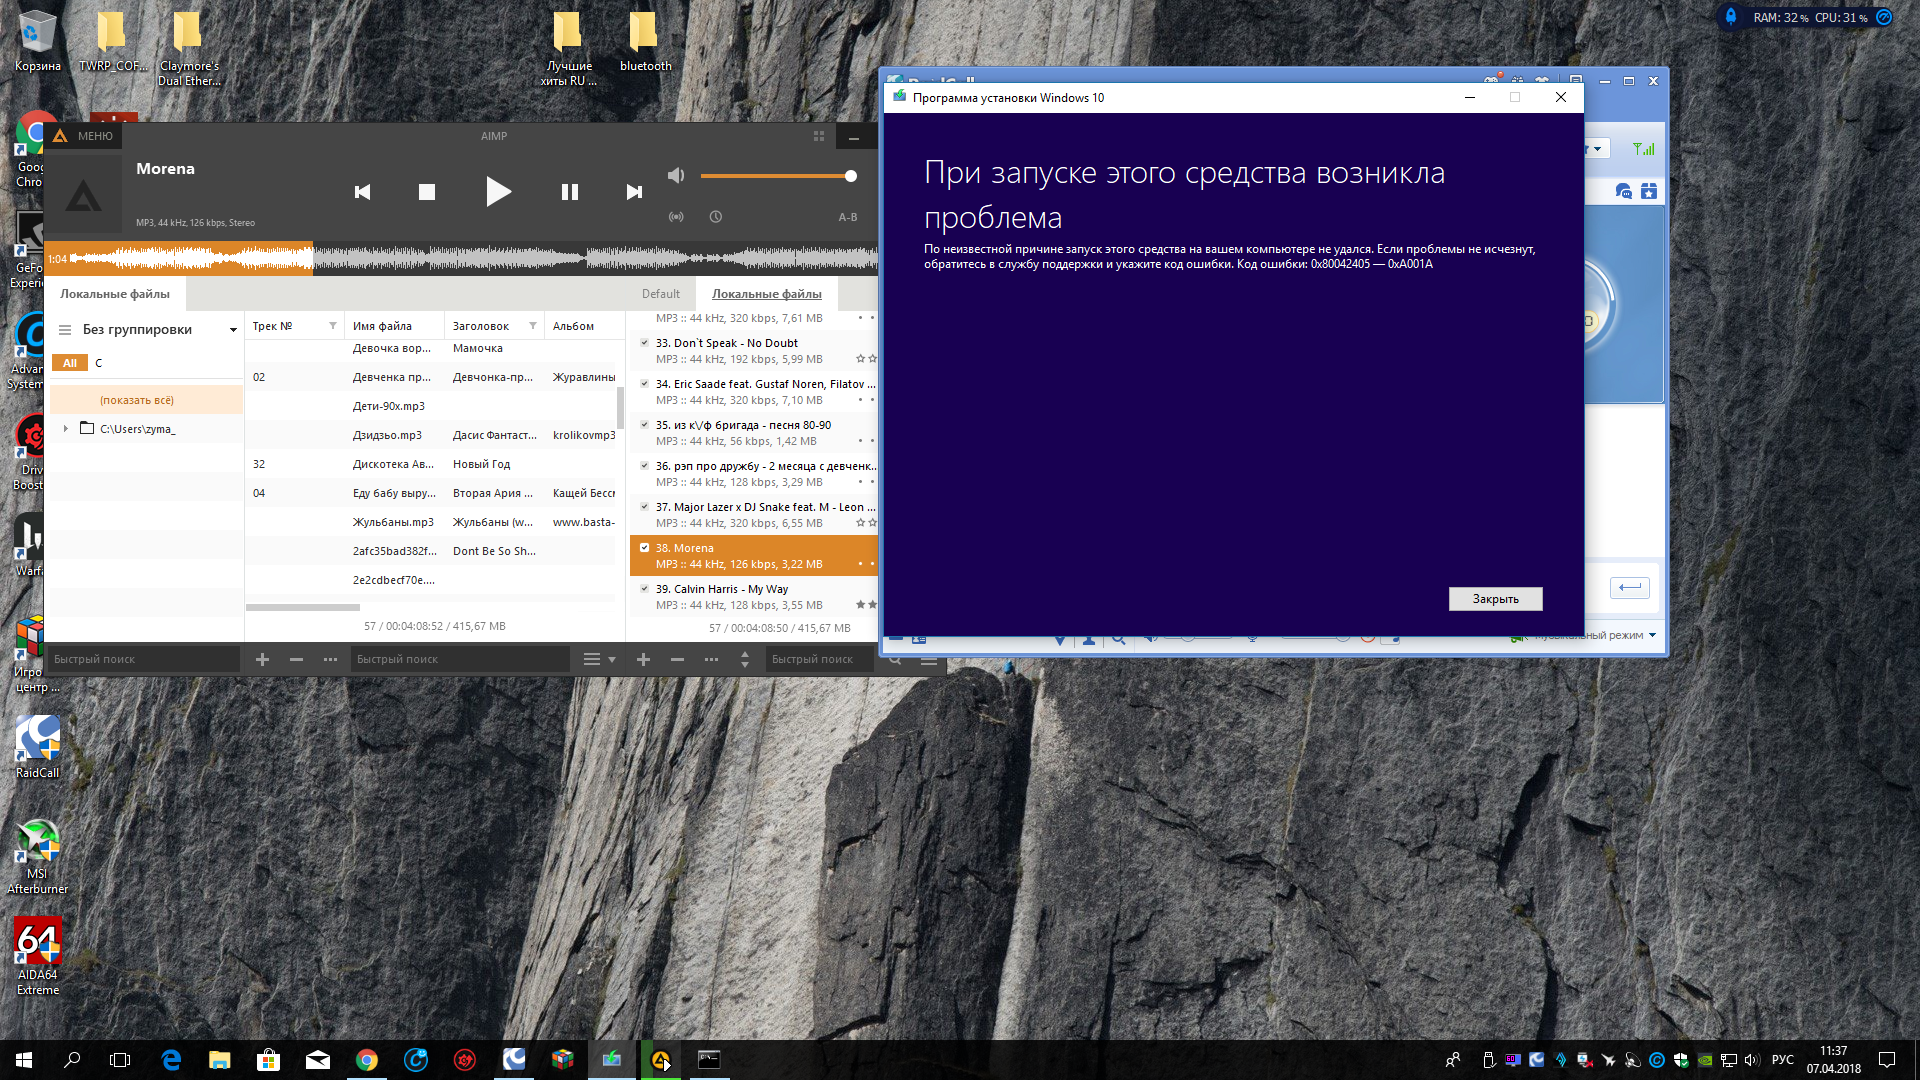Toggle the star rating for track 37
1920x1080 pixels.
(x=857, y=524)
